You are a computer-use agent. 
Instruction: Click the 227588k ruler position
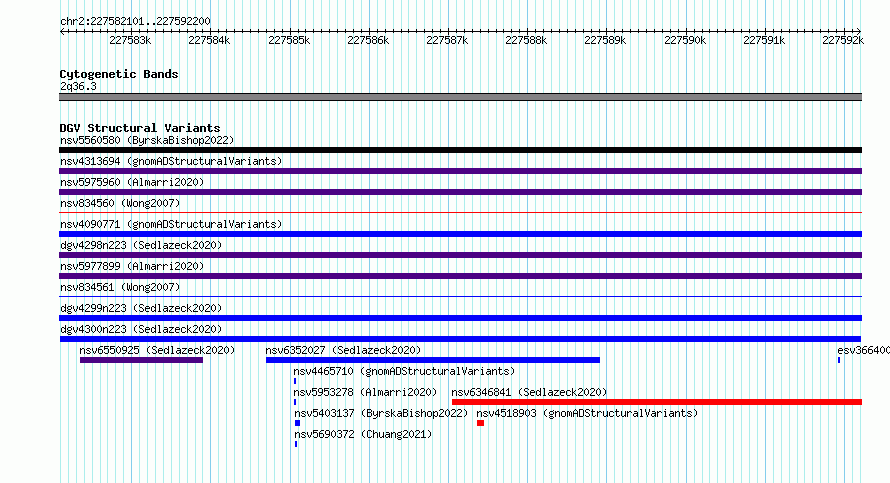pyautogui.click(x=526, y=40)
